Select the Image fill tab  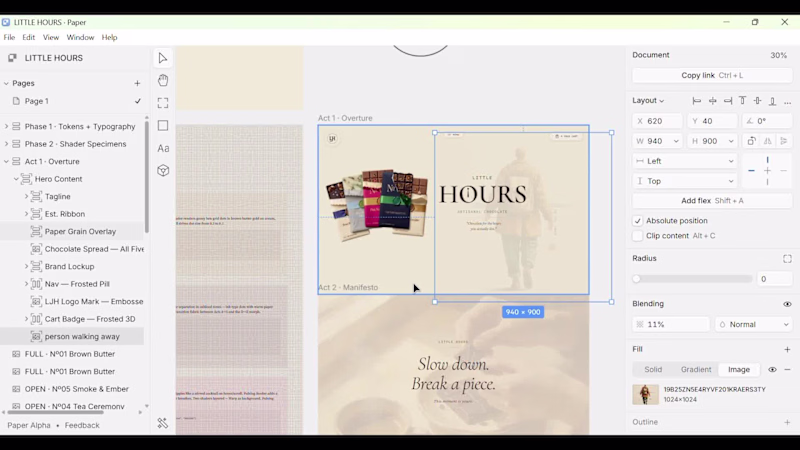coord(739,369)
